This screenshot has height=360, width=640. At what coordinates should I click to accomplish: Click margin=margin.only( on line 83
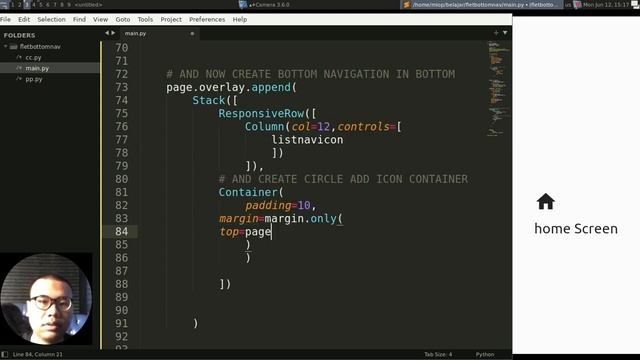tap(281, 218)
